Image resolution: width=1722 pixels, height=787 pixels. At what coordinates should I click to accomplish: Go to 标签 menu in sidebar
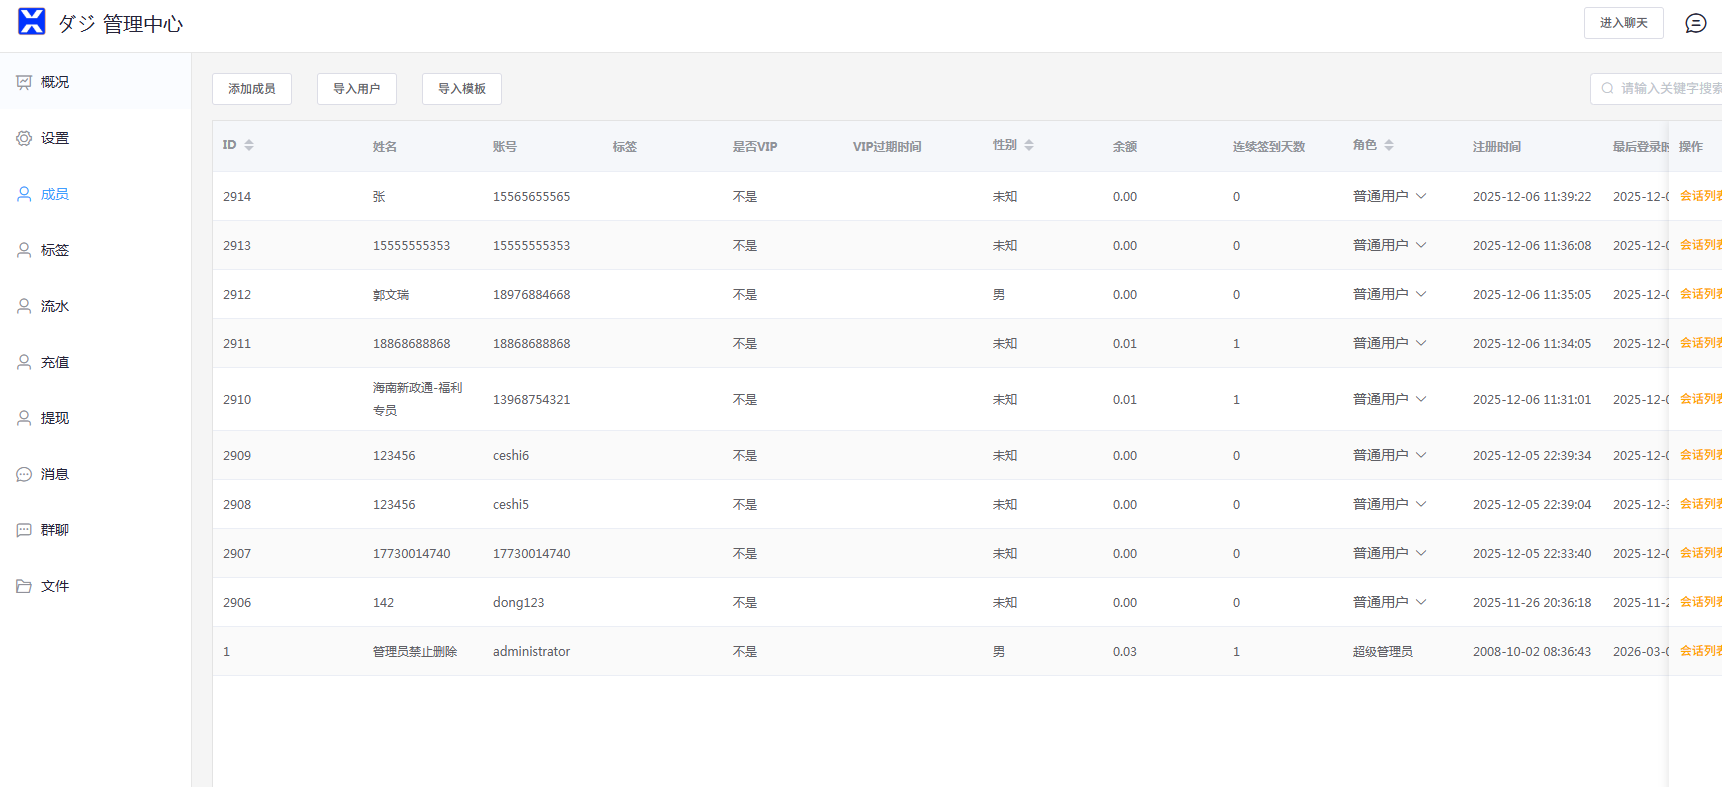[x=55, y=250]
